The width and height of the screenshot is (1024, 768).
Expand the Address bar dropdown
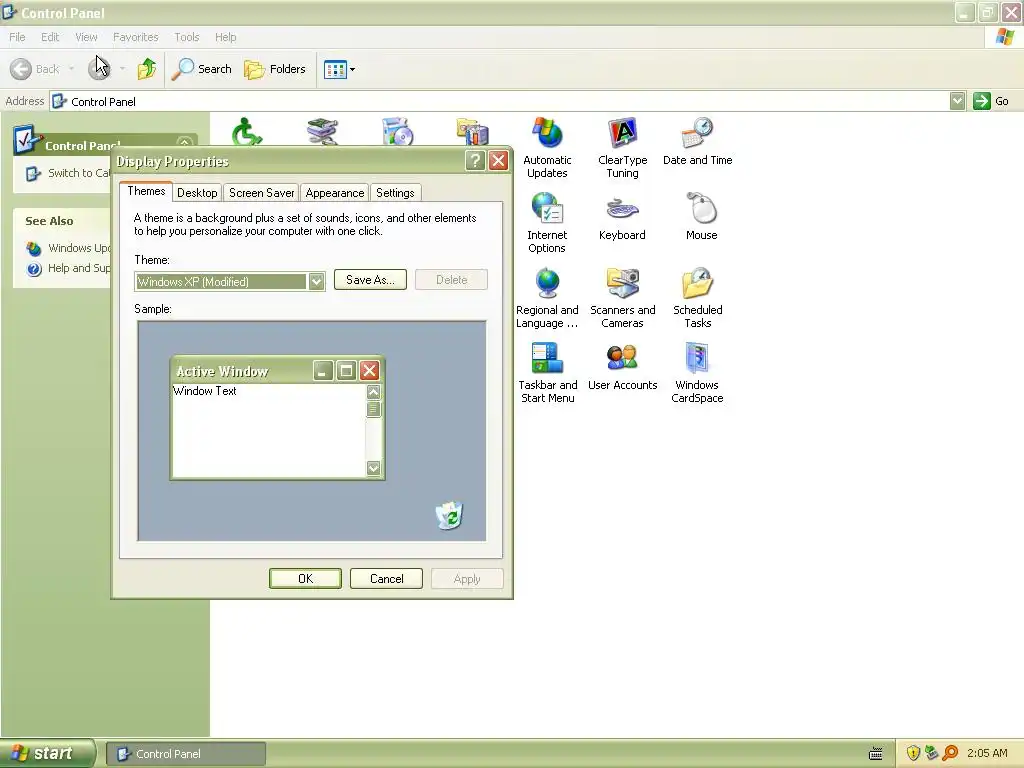point(957,101)
